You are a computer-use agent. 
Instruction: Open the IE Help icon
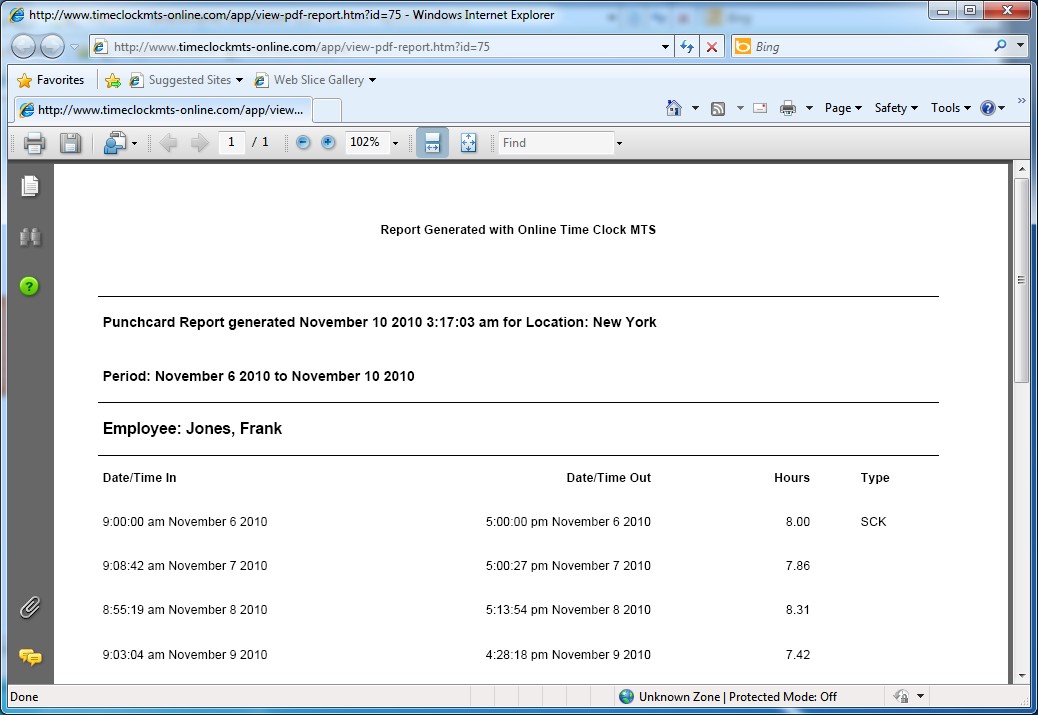pos(988,108)
